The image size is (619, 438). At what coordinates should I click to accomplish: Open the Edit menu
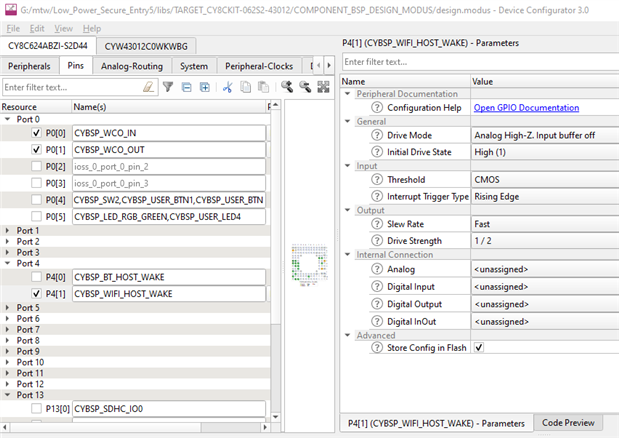pos(37,28)
